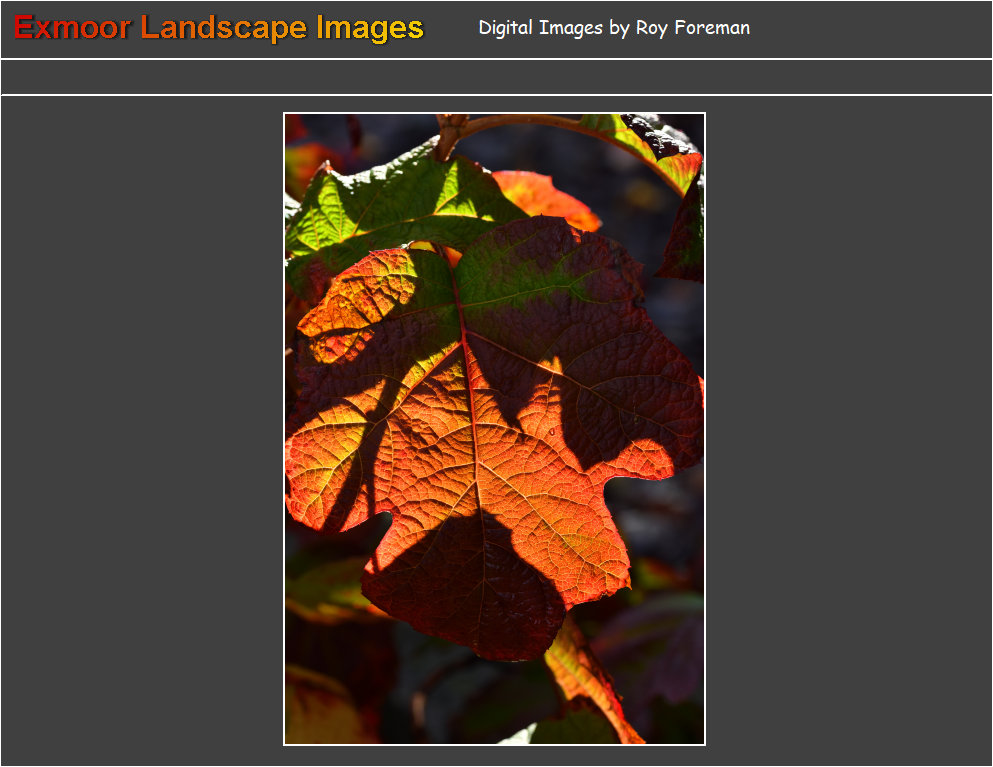Screen dimensions: 993x767
Task: Click the gray page background right of photo
Action: pyautogui.click(x=850, y=430)
